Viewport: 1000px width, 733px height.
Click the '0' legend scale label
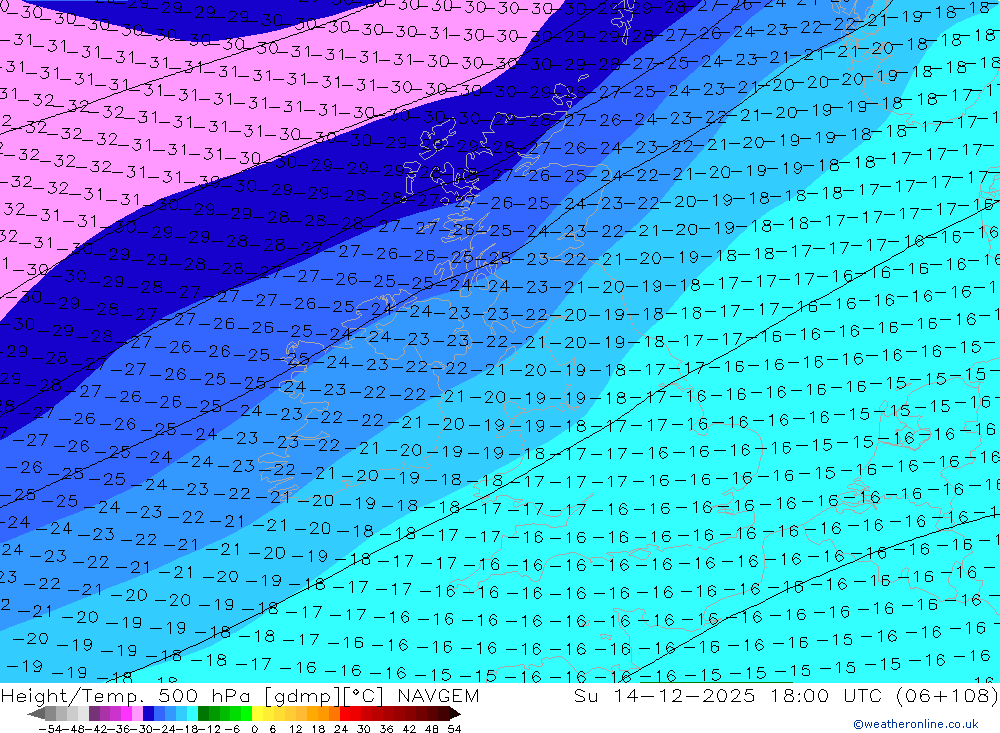[x=254, y=729]
